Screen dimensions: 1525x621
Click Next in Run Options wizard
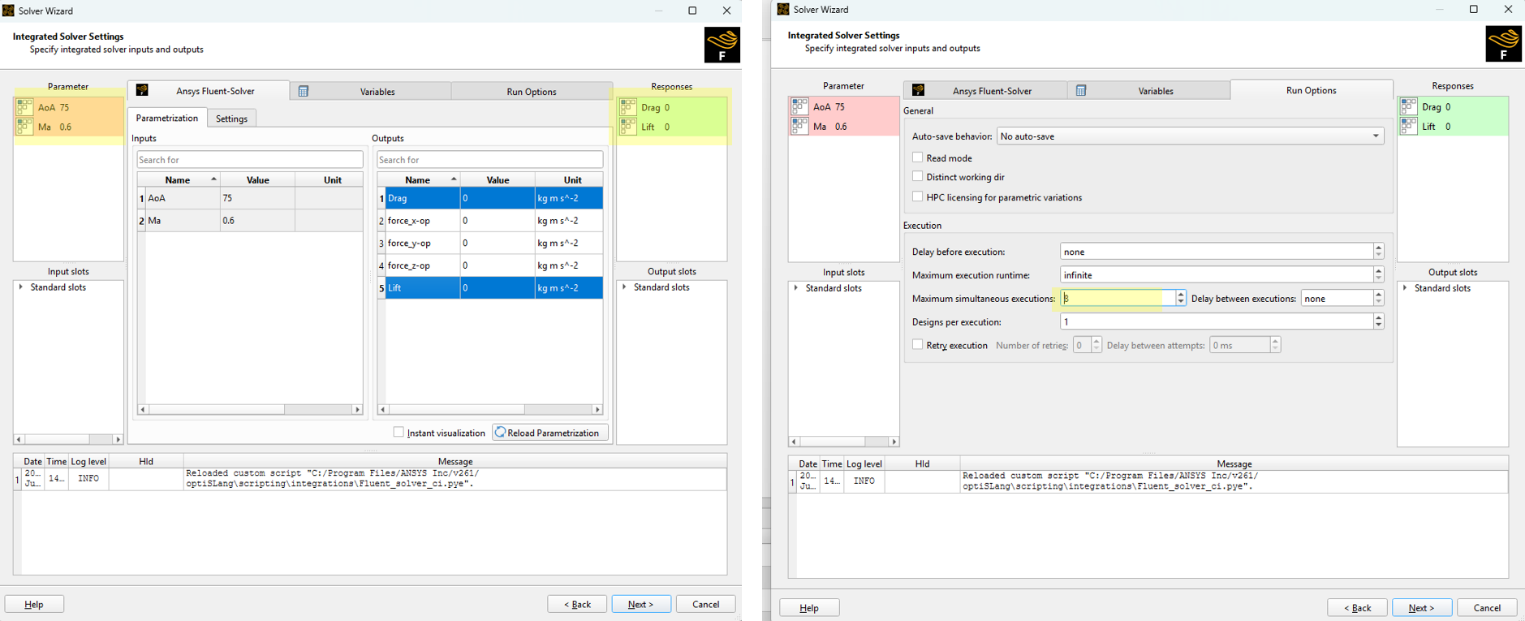(1422, 608)
